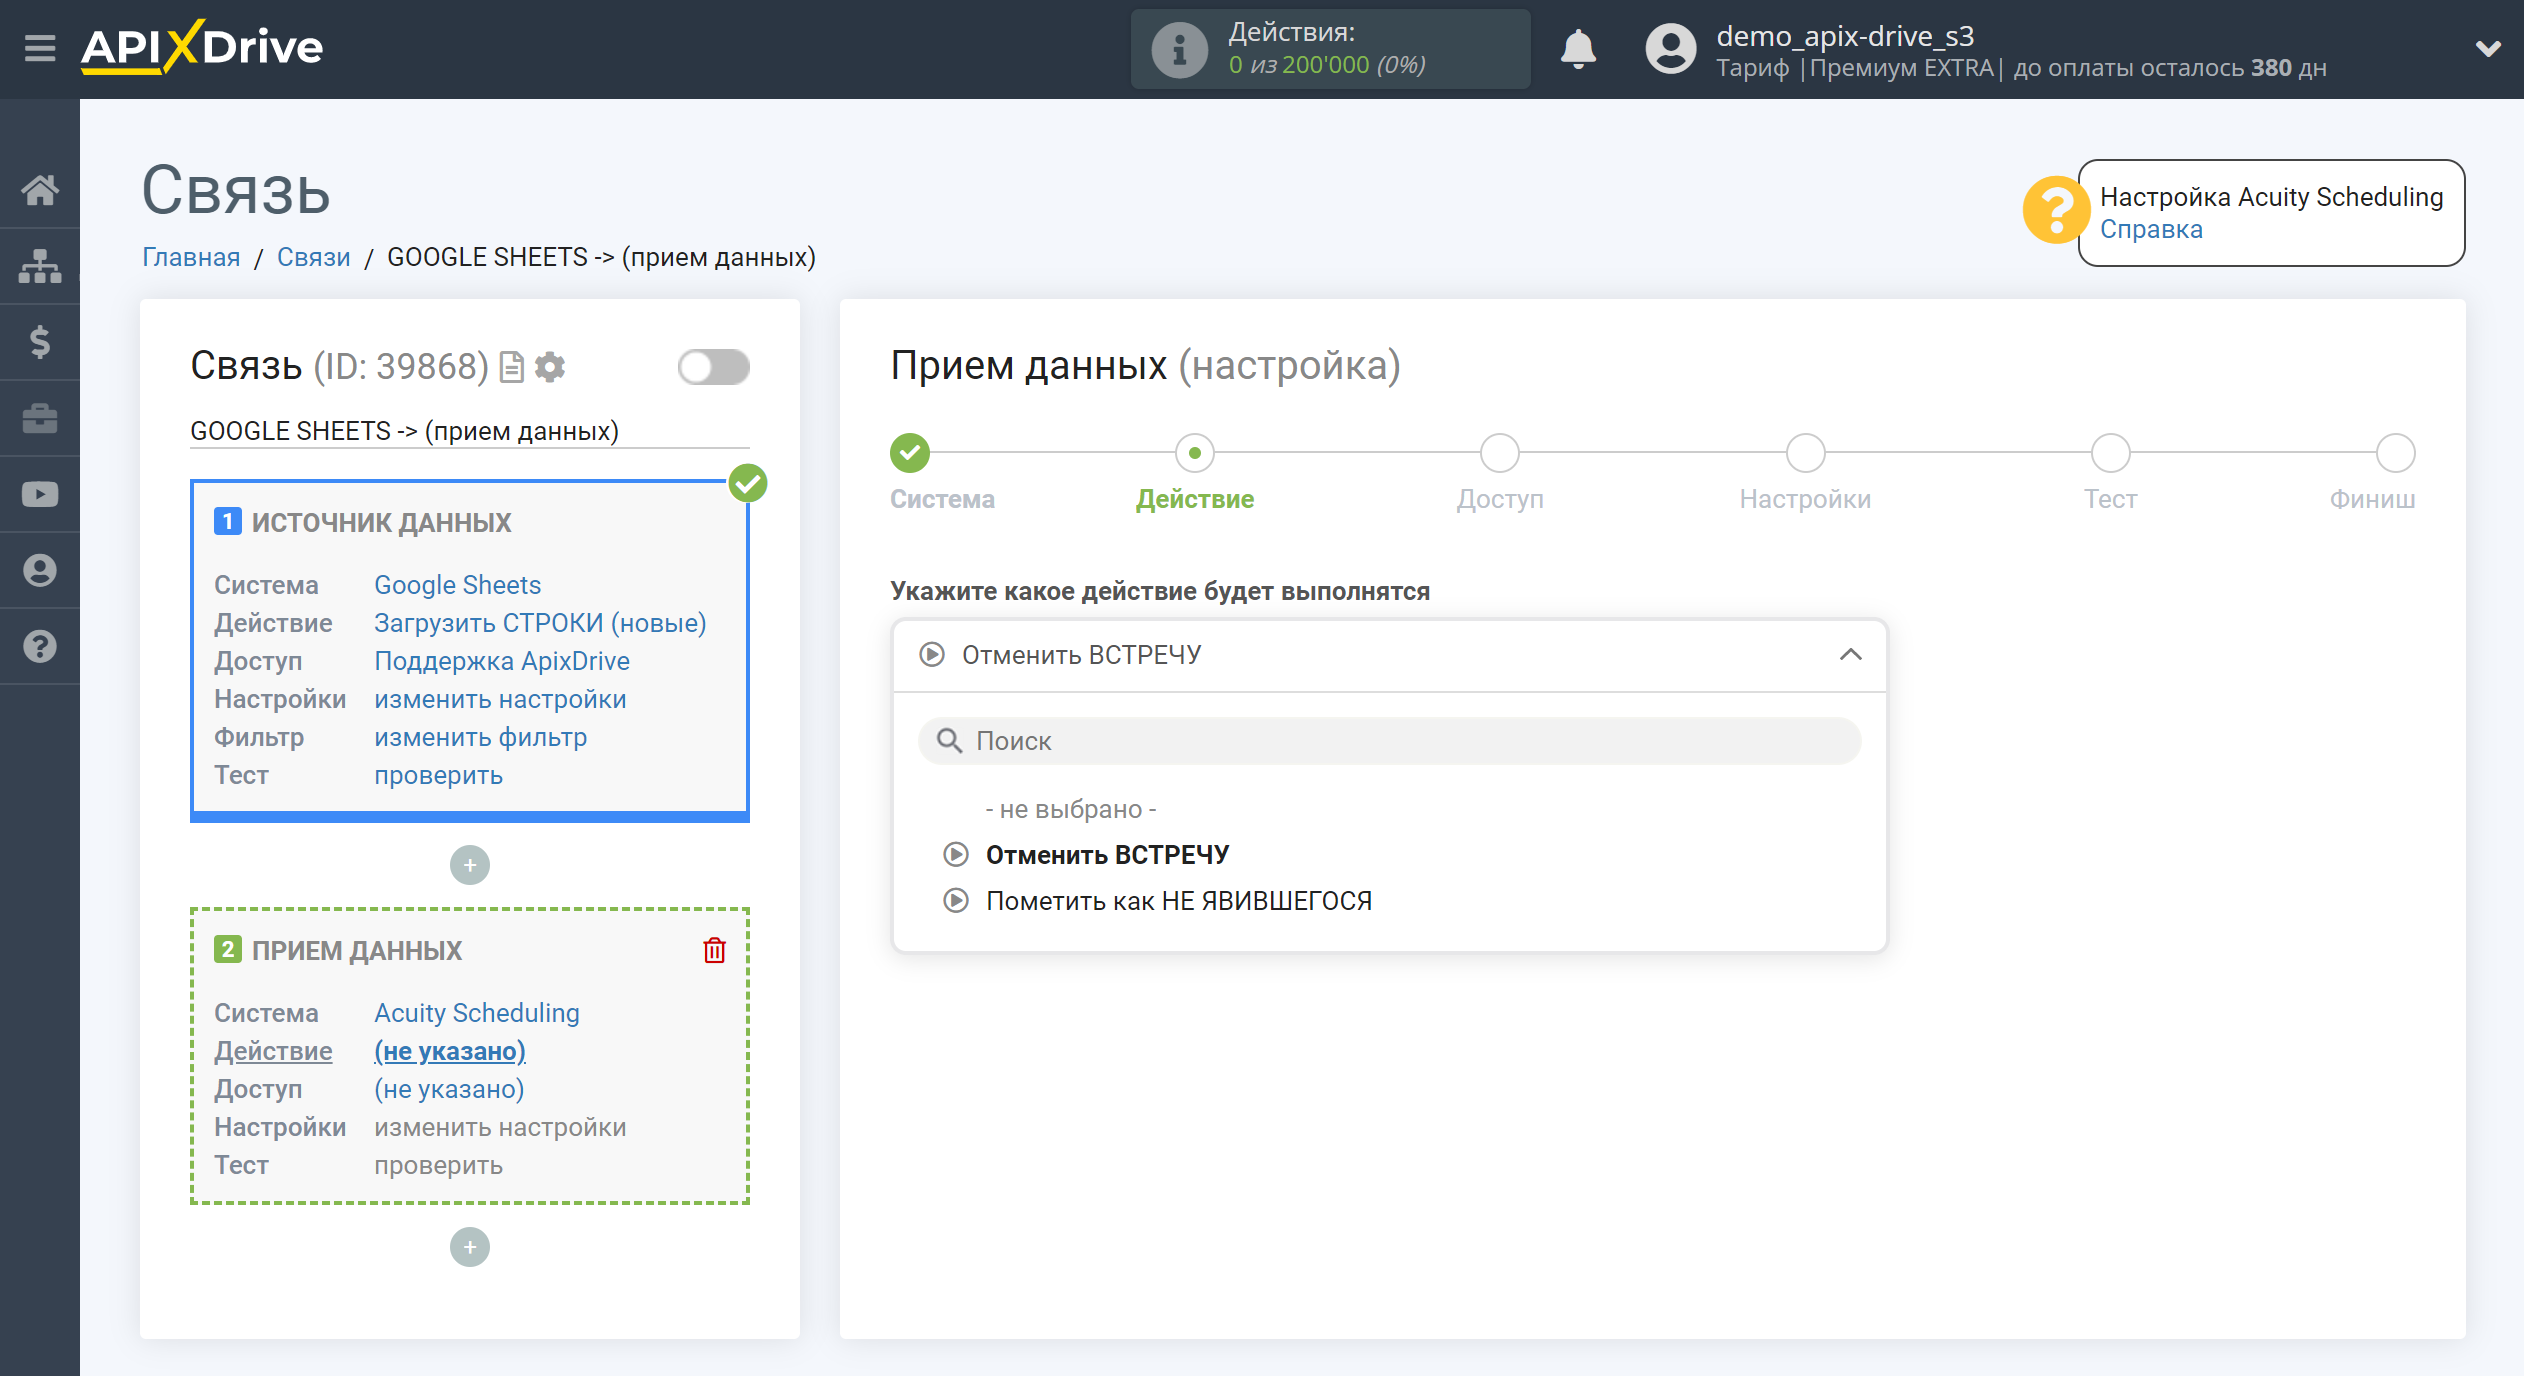Screen dimensions: 2524x1376
Task: Open the Google Sheets system link
Action: pyautogui.click(x=457, y=585)
